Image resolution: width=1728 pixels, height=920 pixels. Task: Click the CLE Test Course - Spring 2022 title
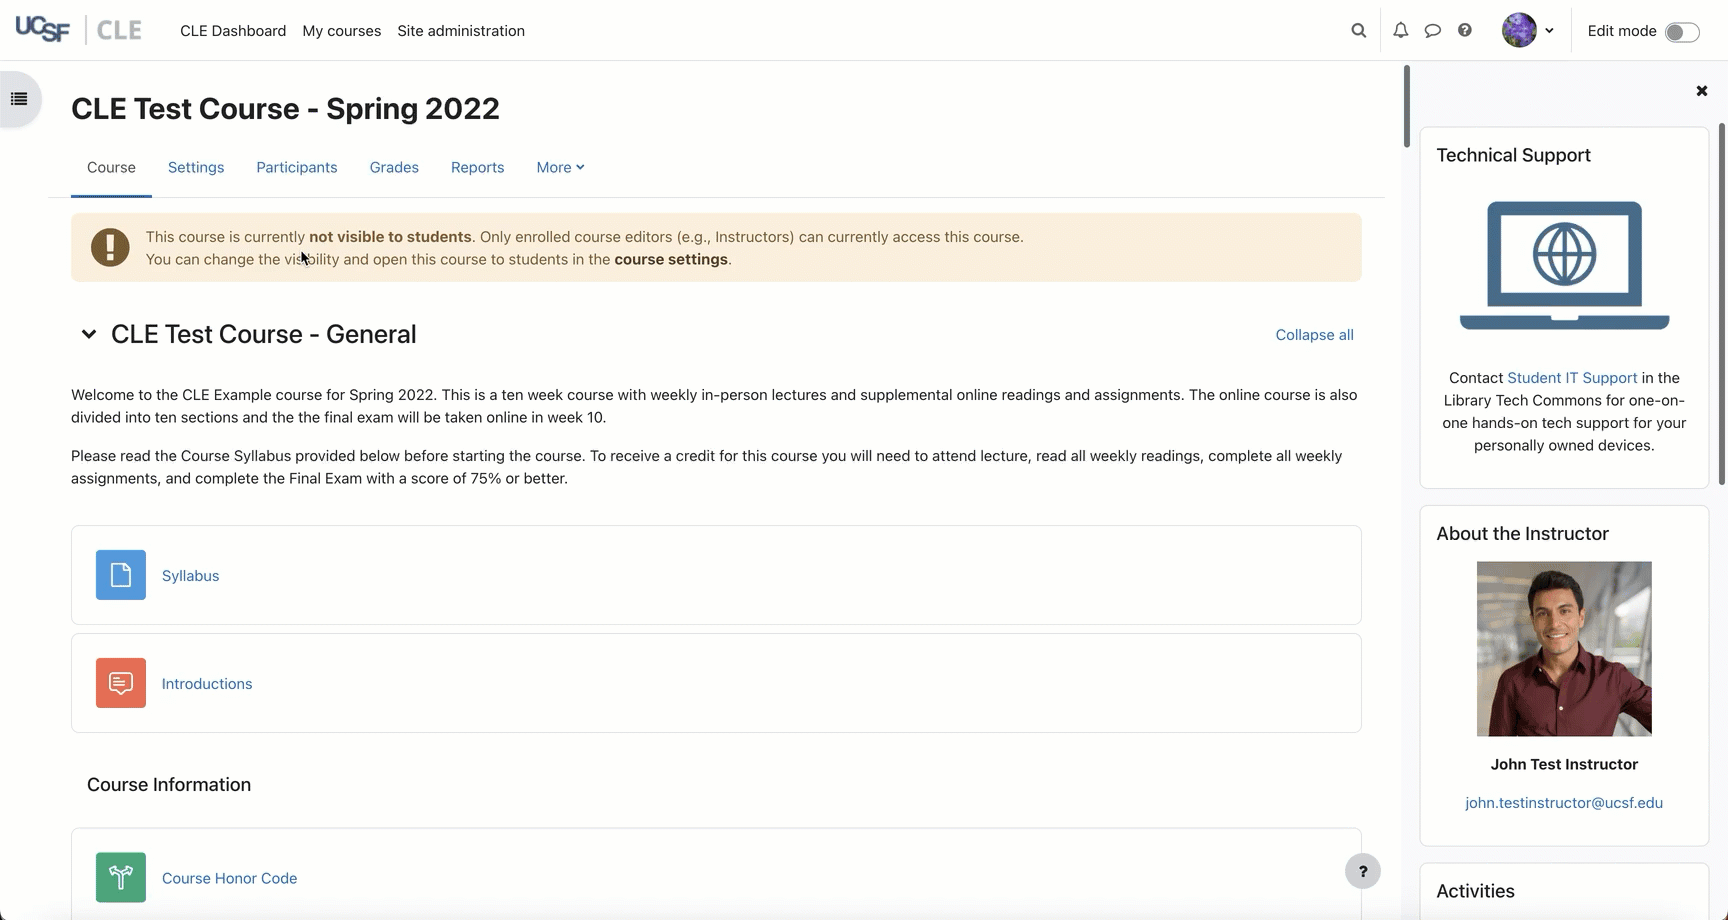click(285, 108)
